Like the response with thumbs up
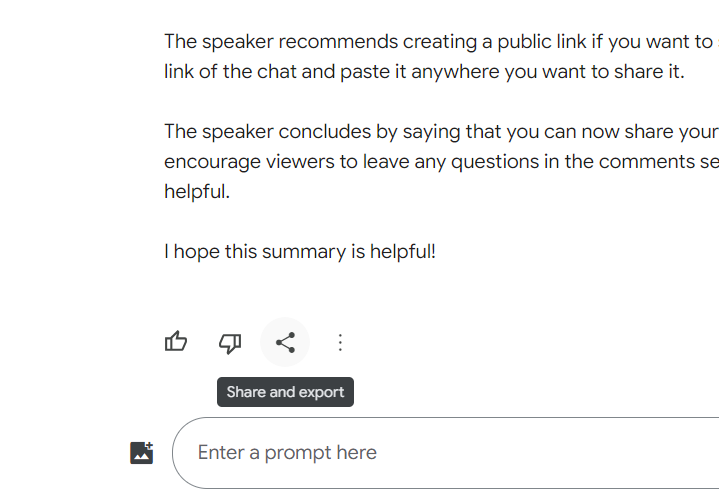 tap(176, 342)
